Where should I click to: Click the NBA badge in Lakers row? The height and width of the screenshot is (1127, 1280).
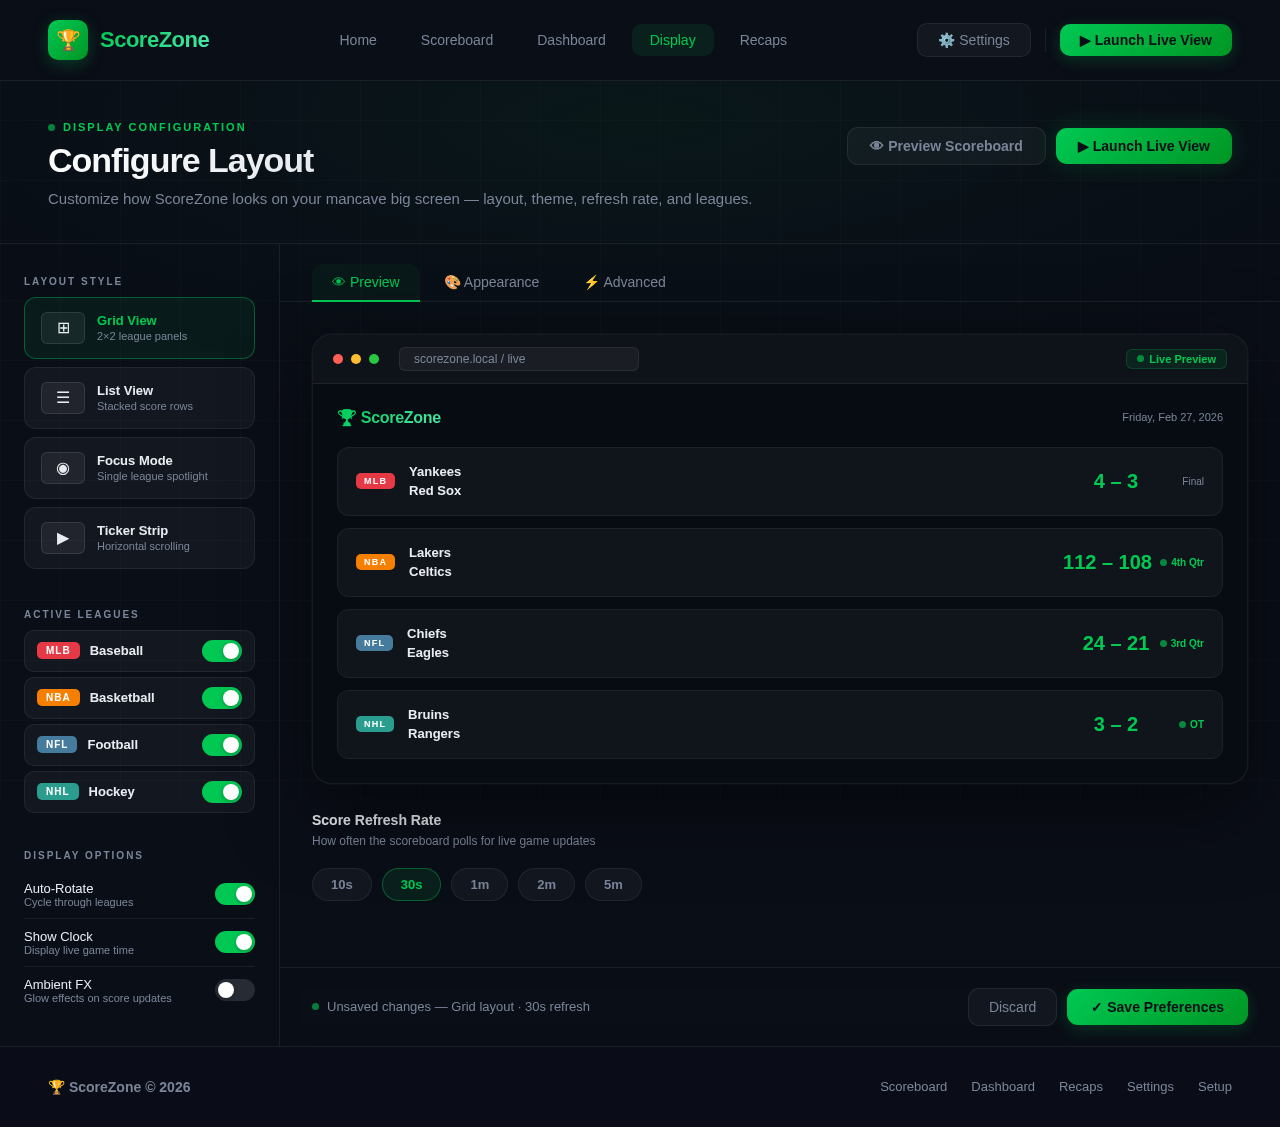click(x=375, y=562)
